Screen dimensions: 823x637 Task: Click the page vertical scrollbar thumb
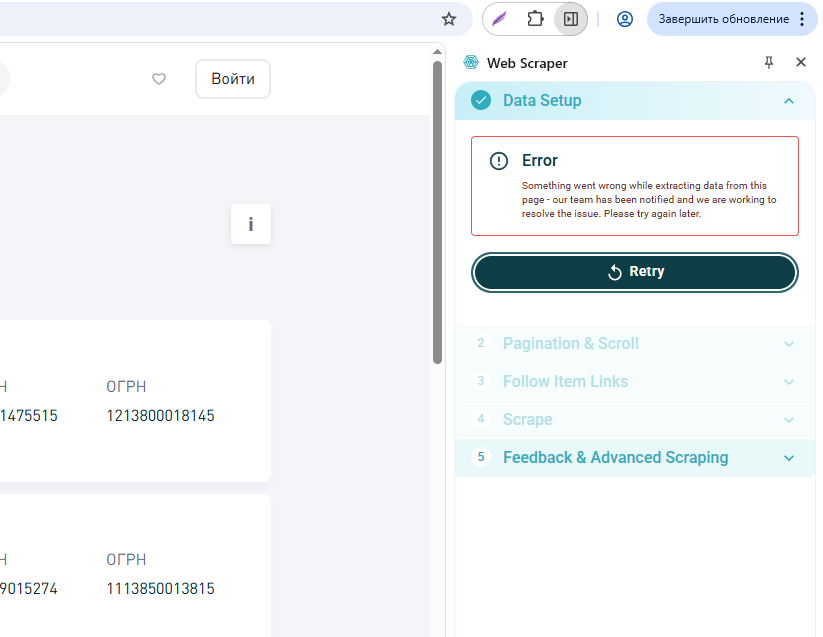coord(437,210)
